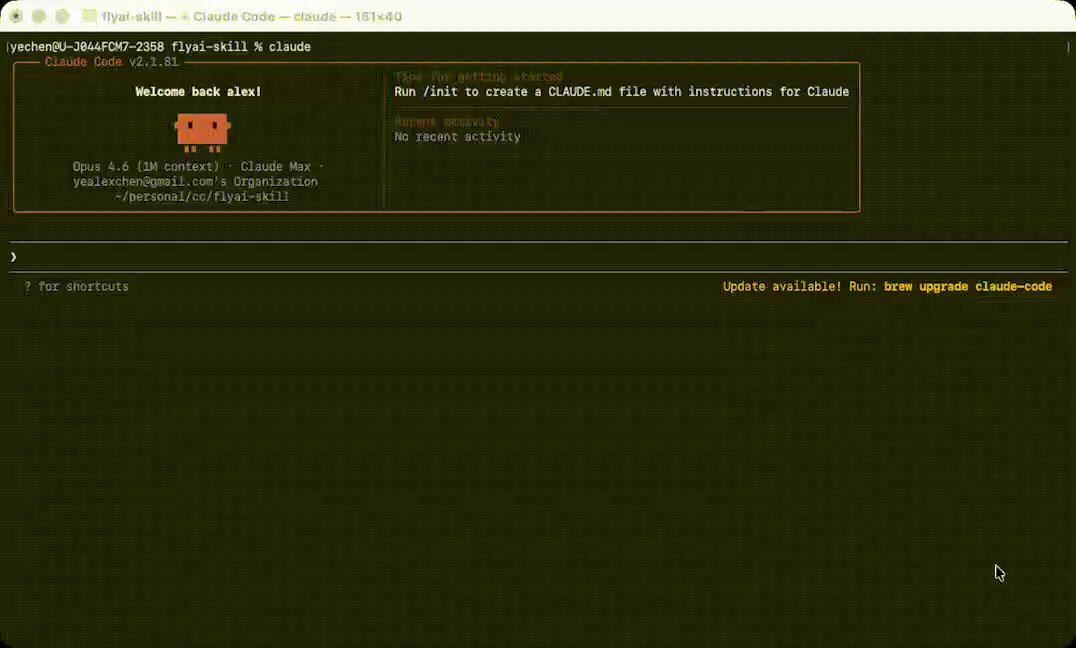Click the yealexchen@gmail.com organization text

pos(195,182)
